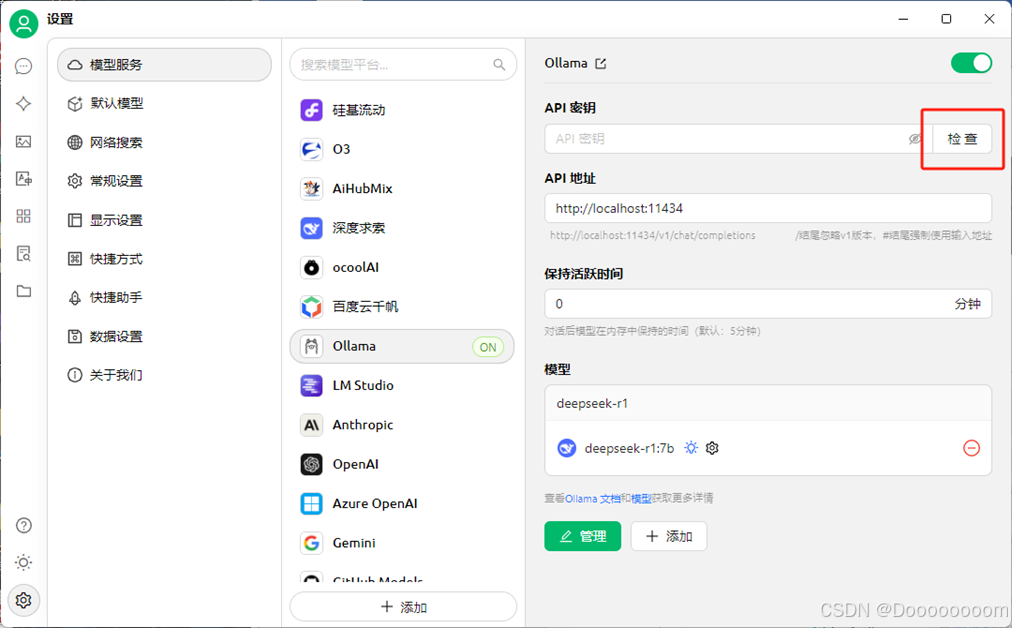Open 快捷方式 settings section
The height and width of the screenshot is (628, 1012).
tap(165, 259)
